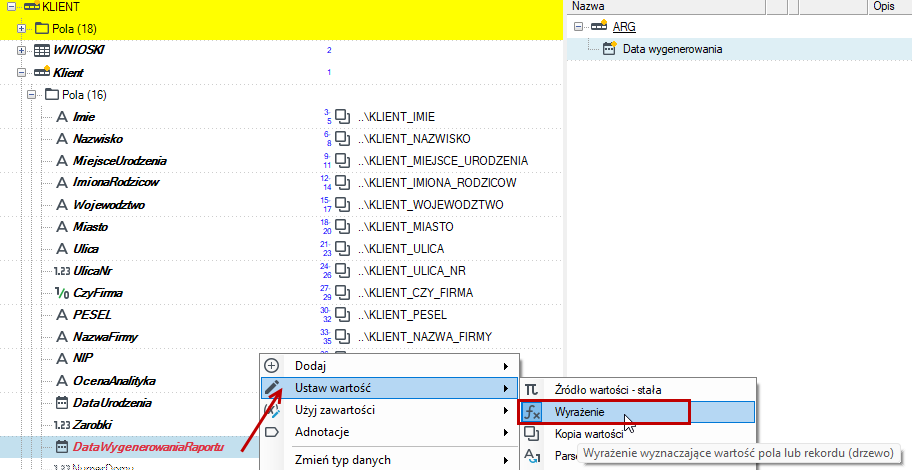Image resolution: width=912 pixels, height=470 pixels.
Task: Choose Wyrażenie from the submenu
Action: 637,412
